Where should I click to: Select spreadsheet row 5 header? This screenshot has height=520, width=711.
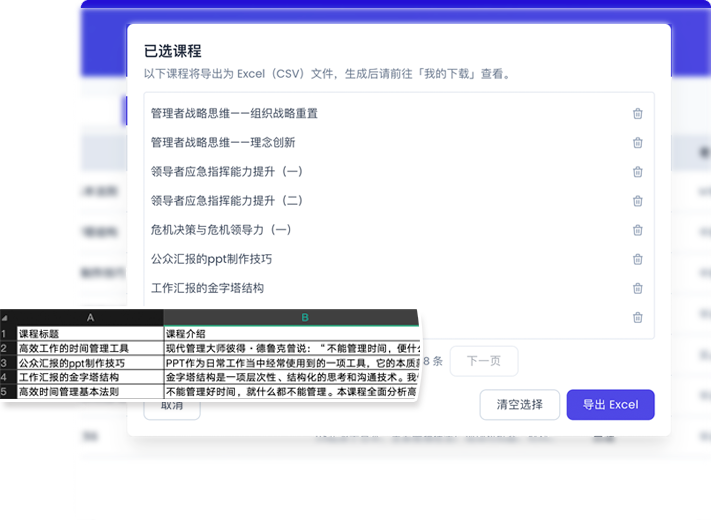pyautogui.click(x=5, y=393)
